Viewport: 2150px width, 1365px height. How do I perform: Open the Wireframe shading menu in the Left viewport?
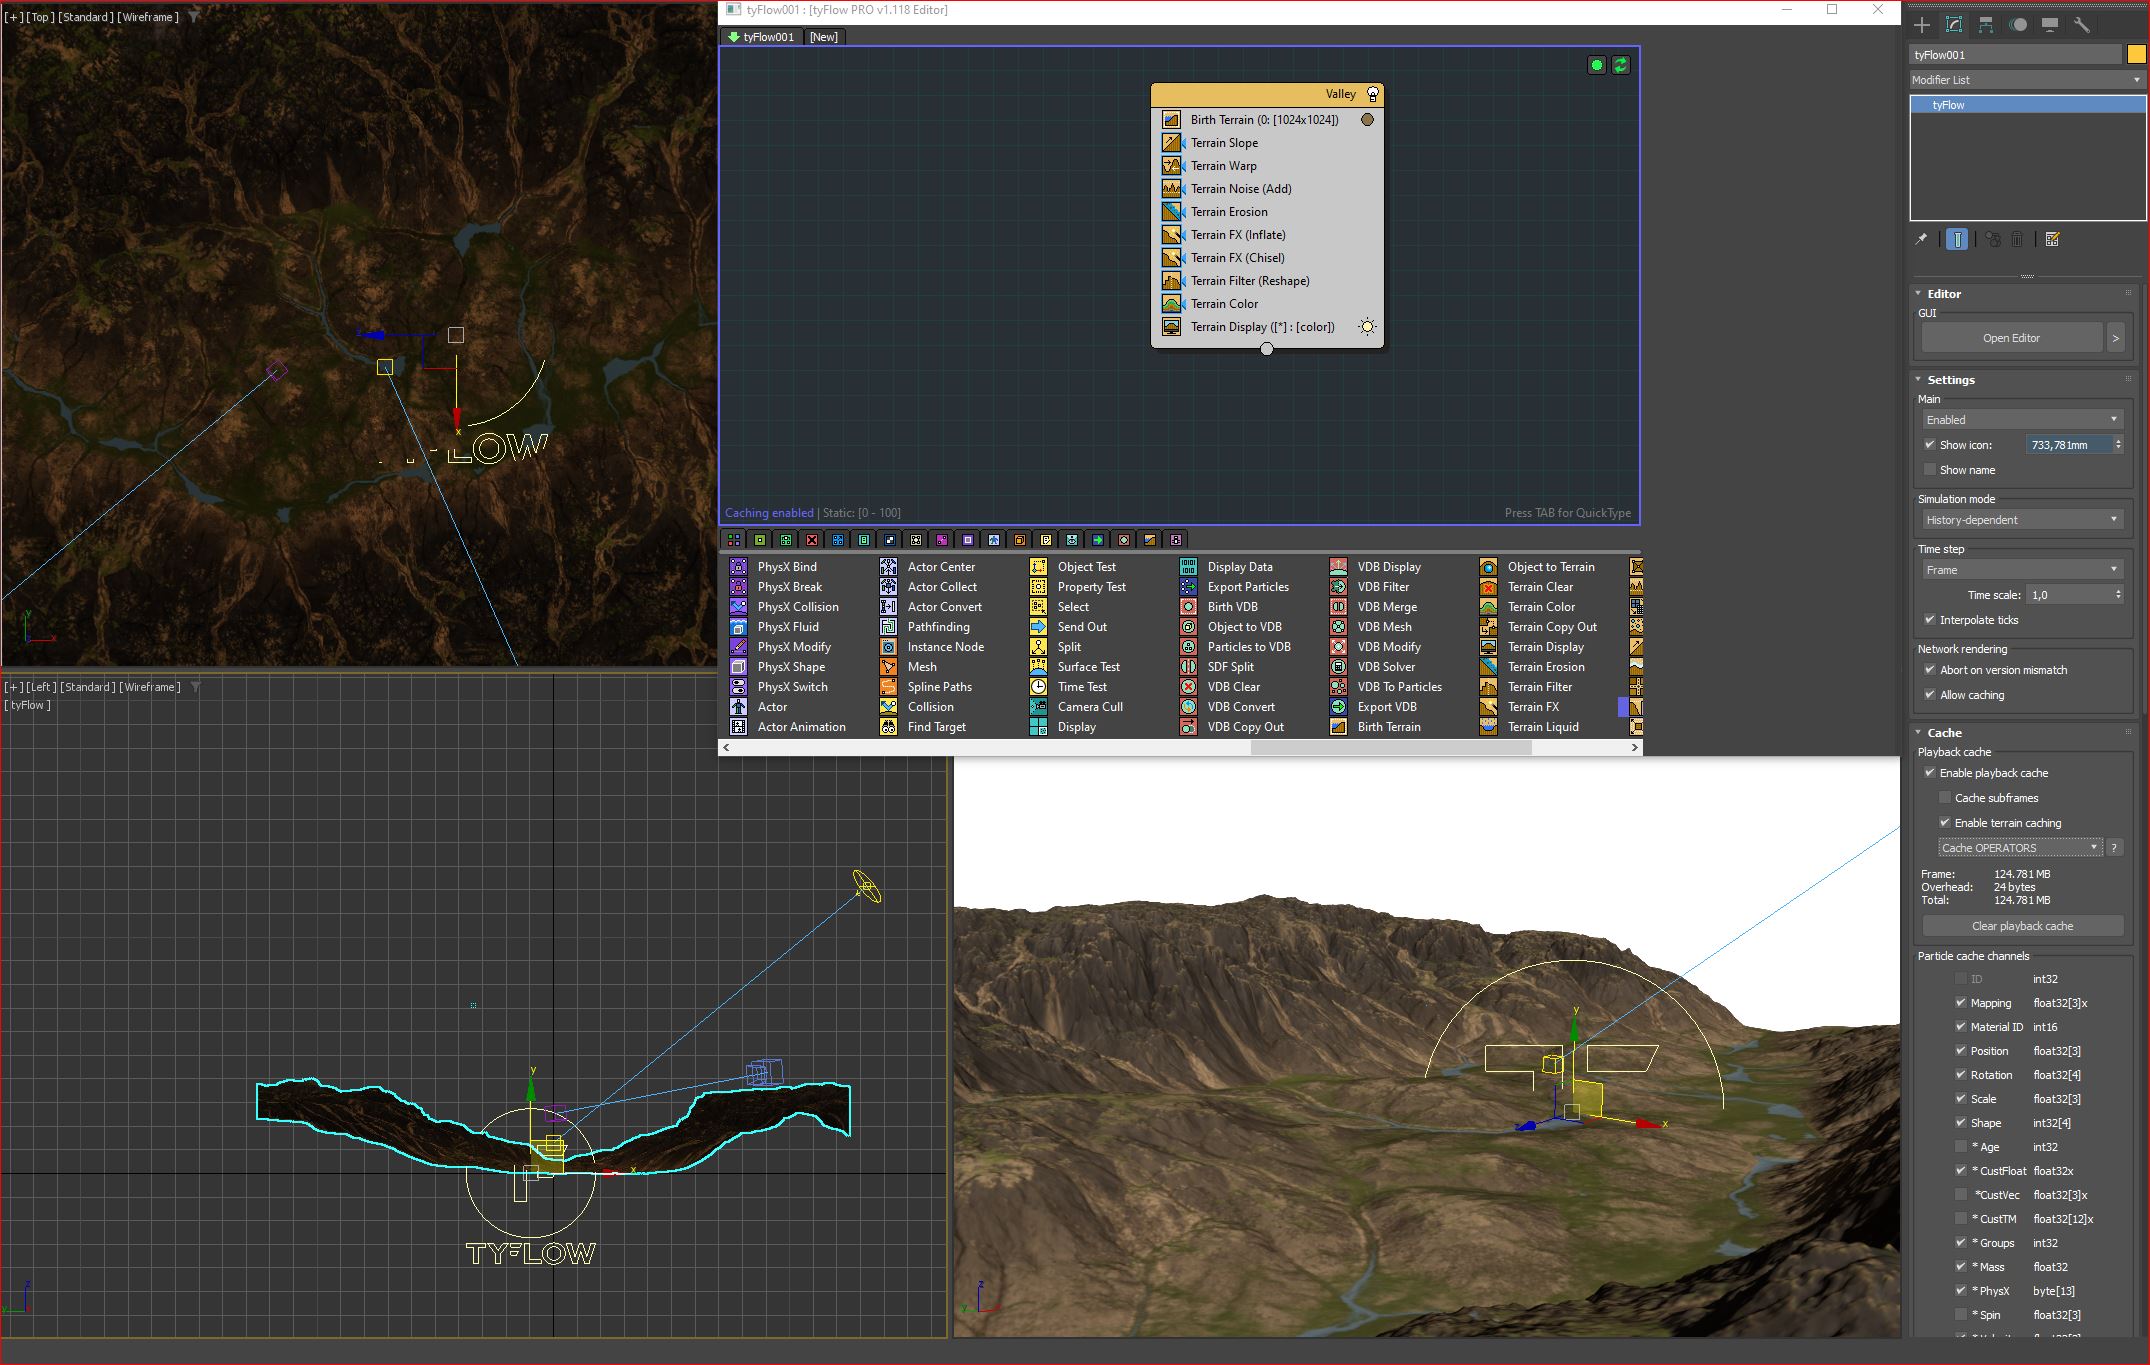point(149,687)
